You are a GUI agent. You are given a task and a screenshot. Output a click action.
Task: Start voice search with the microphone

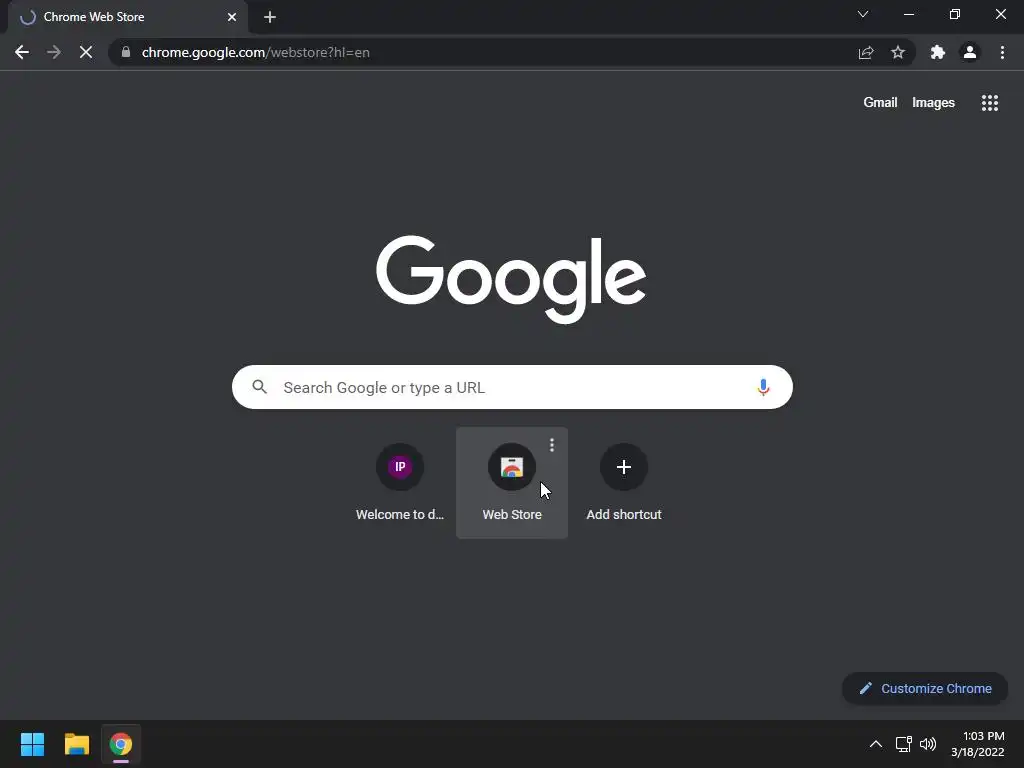click(763, 387)
